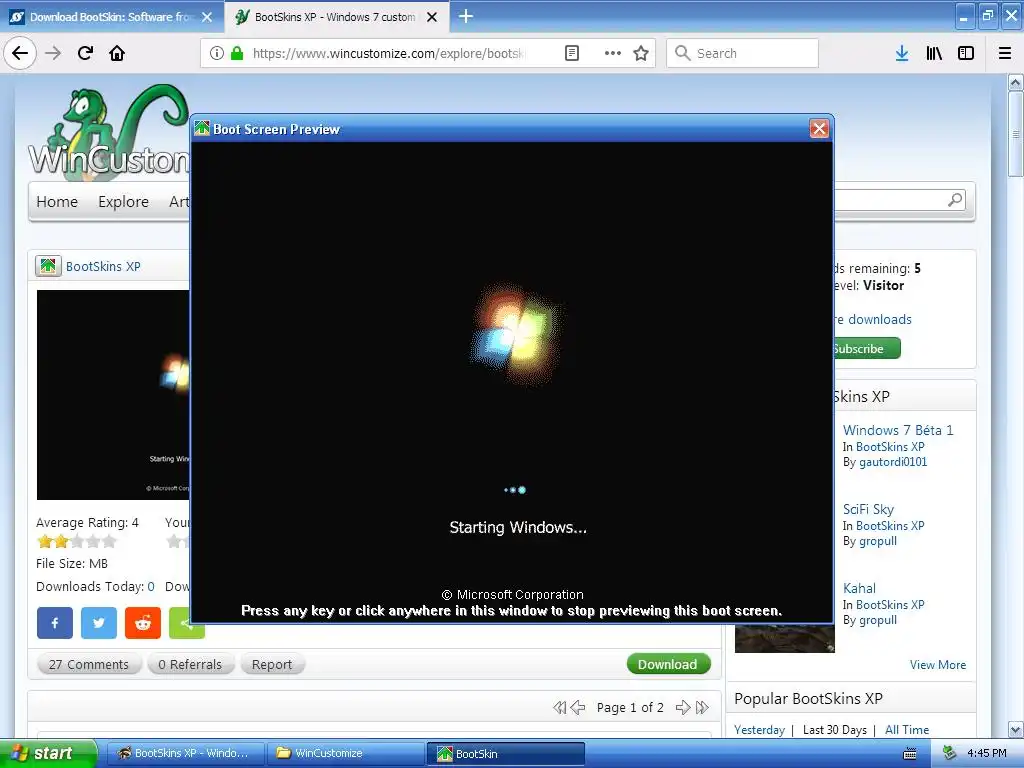Open the 0 Referrals button
Screen dimensions: 1024x768
(x=190, y=664)
